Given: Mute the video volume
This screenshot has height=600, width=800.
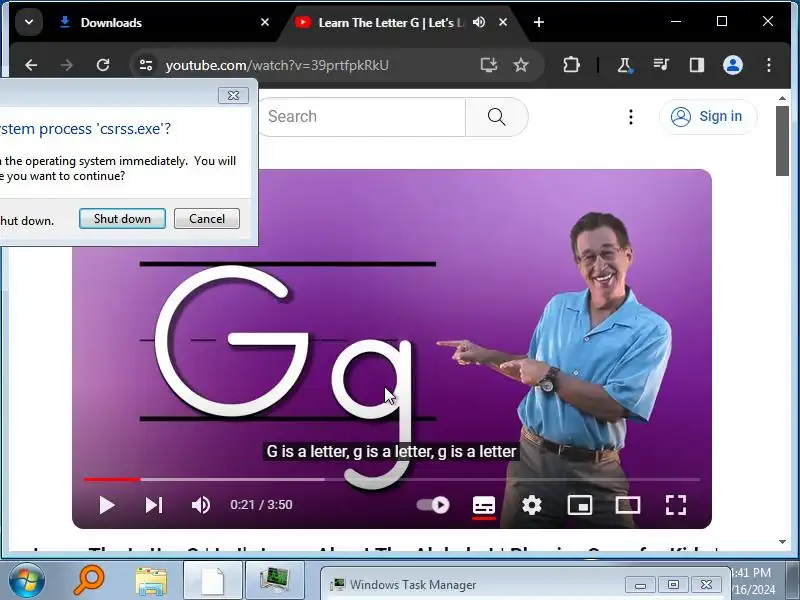Looking at the screenshot, I should click(201, 505).
